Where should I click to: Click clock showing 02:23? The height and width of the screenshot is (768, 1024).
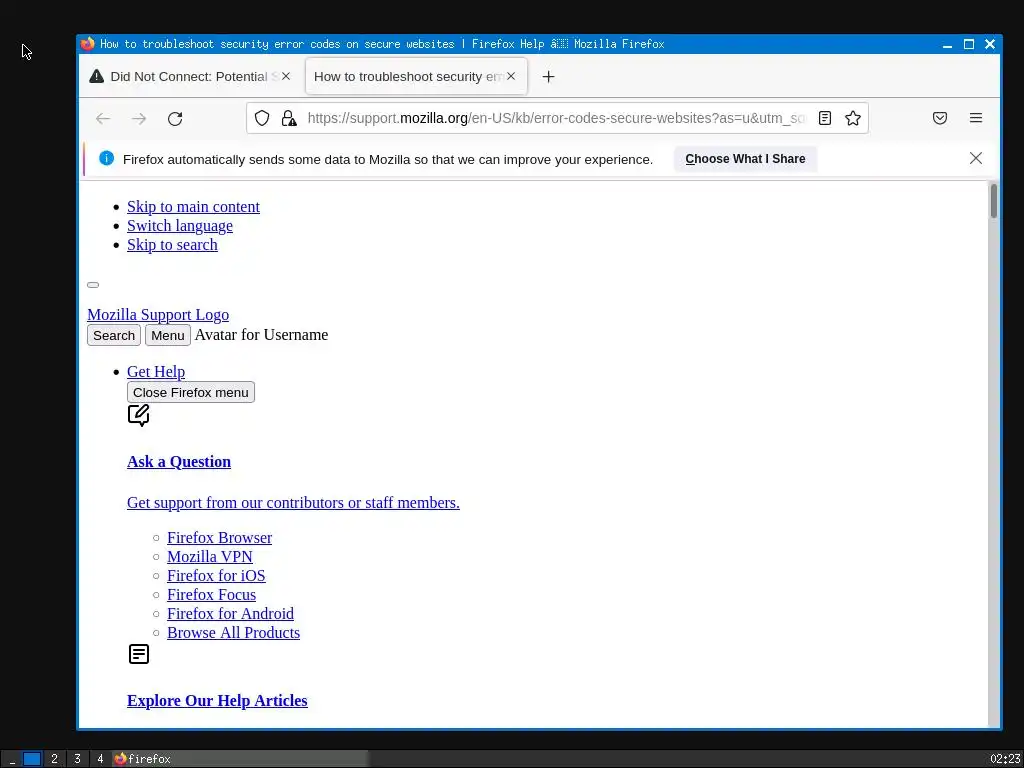(x=1004, y=759)
